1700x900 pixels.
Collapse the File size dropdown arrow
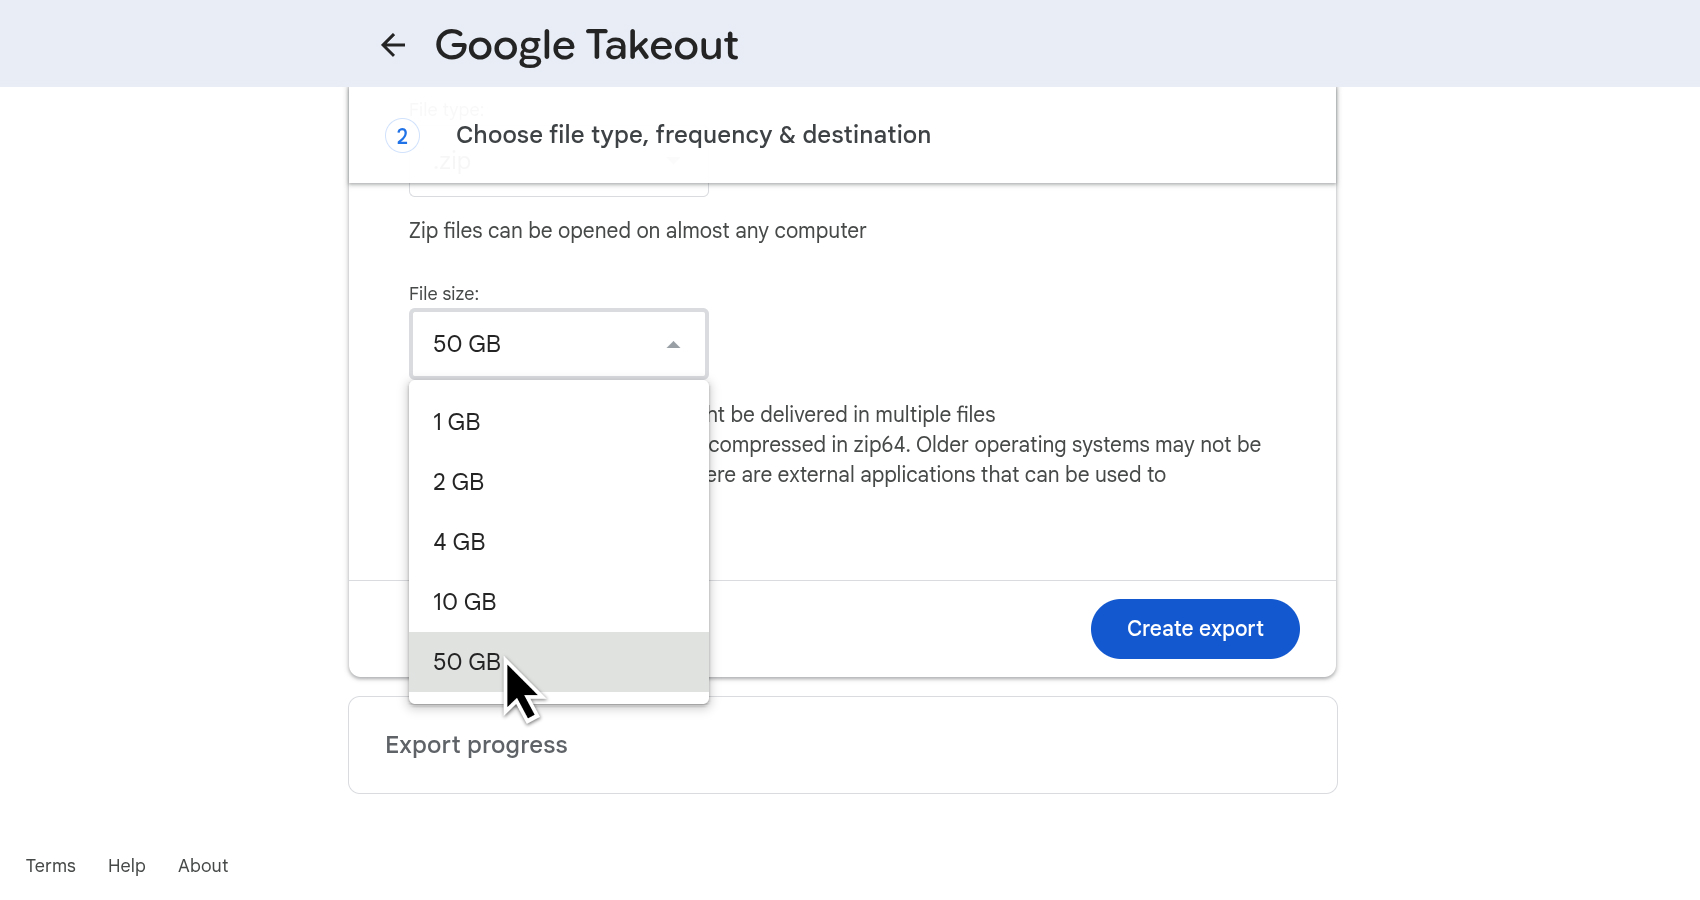[673, 344]
